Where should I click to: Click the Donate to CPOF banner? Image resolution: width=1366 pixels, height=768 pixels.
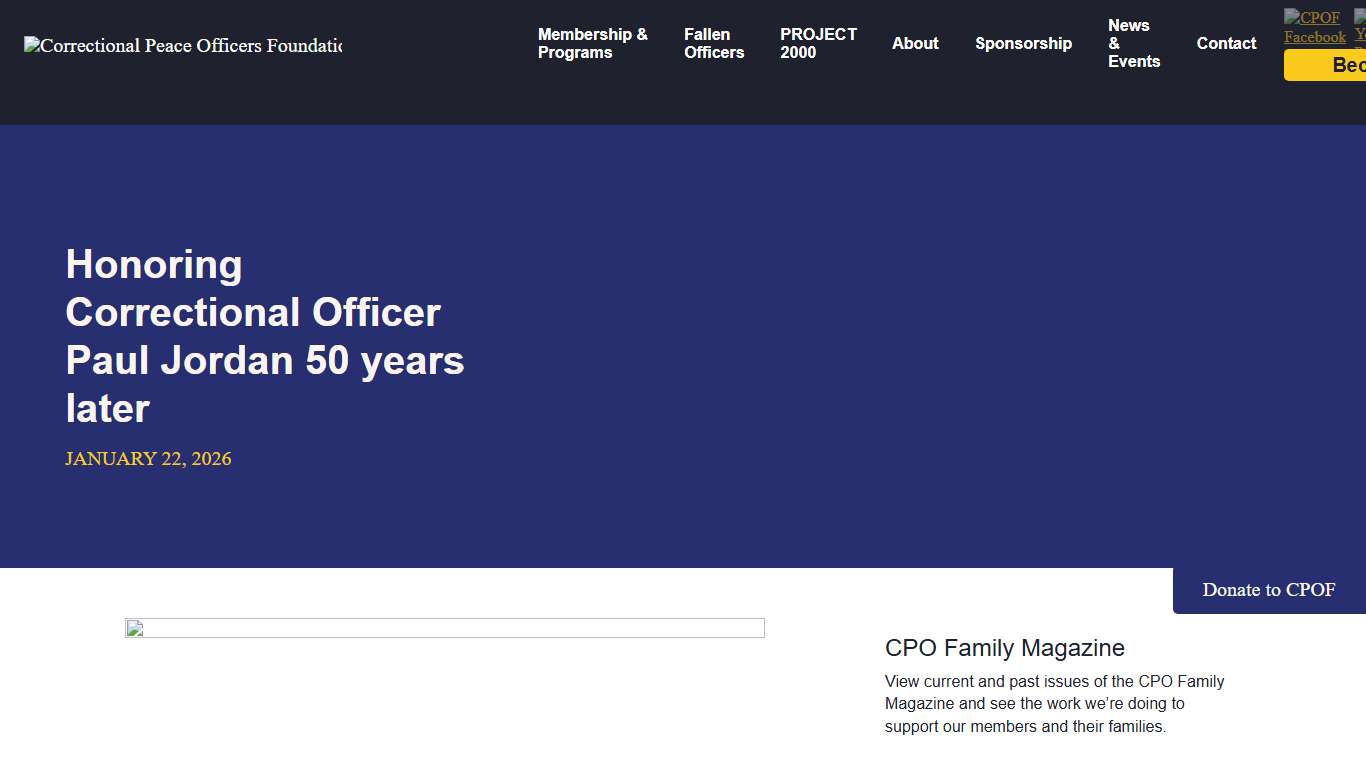click(x=1269, y=590)
